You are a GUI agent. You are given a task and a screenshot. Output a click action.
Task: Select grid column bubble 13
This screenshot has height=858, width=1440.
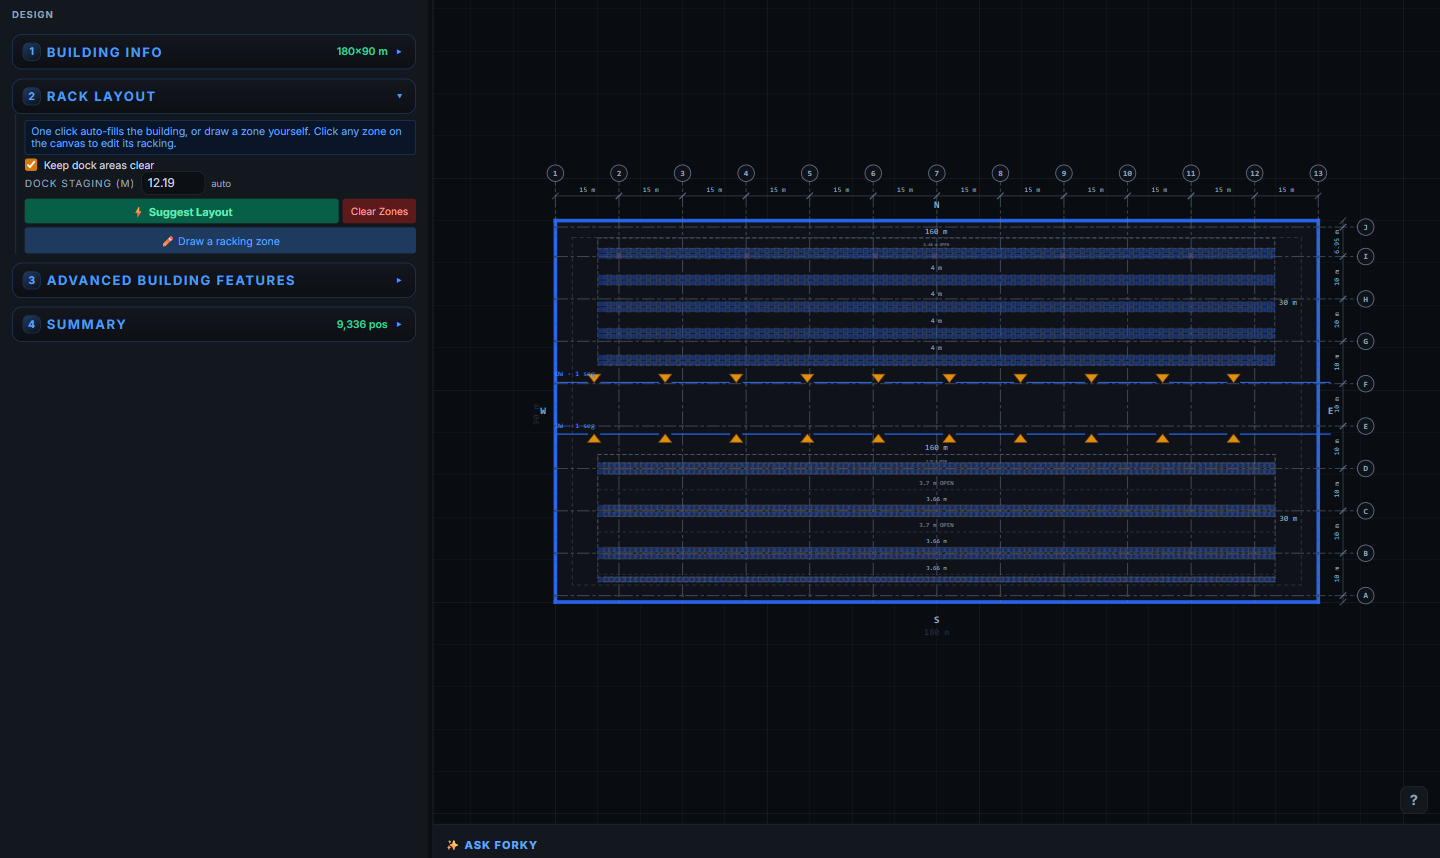pos(1318,173)
